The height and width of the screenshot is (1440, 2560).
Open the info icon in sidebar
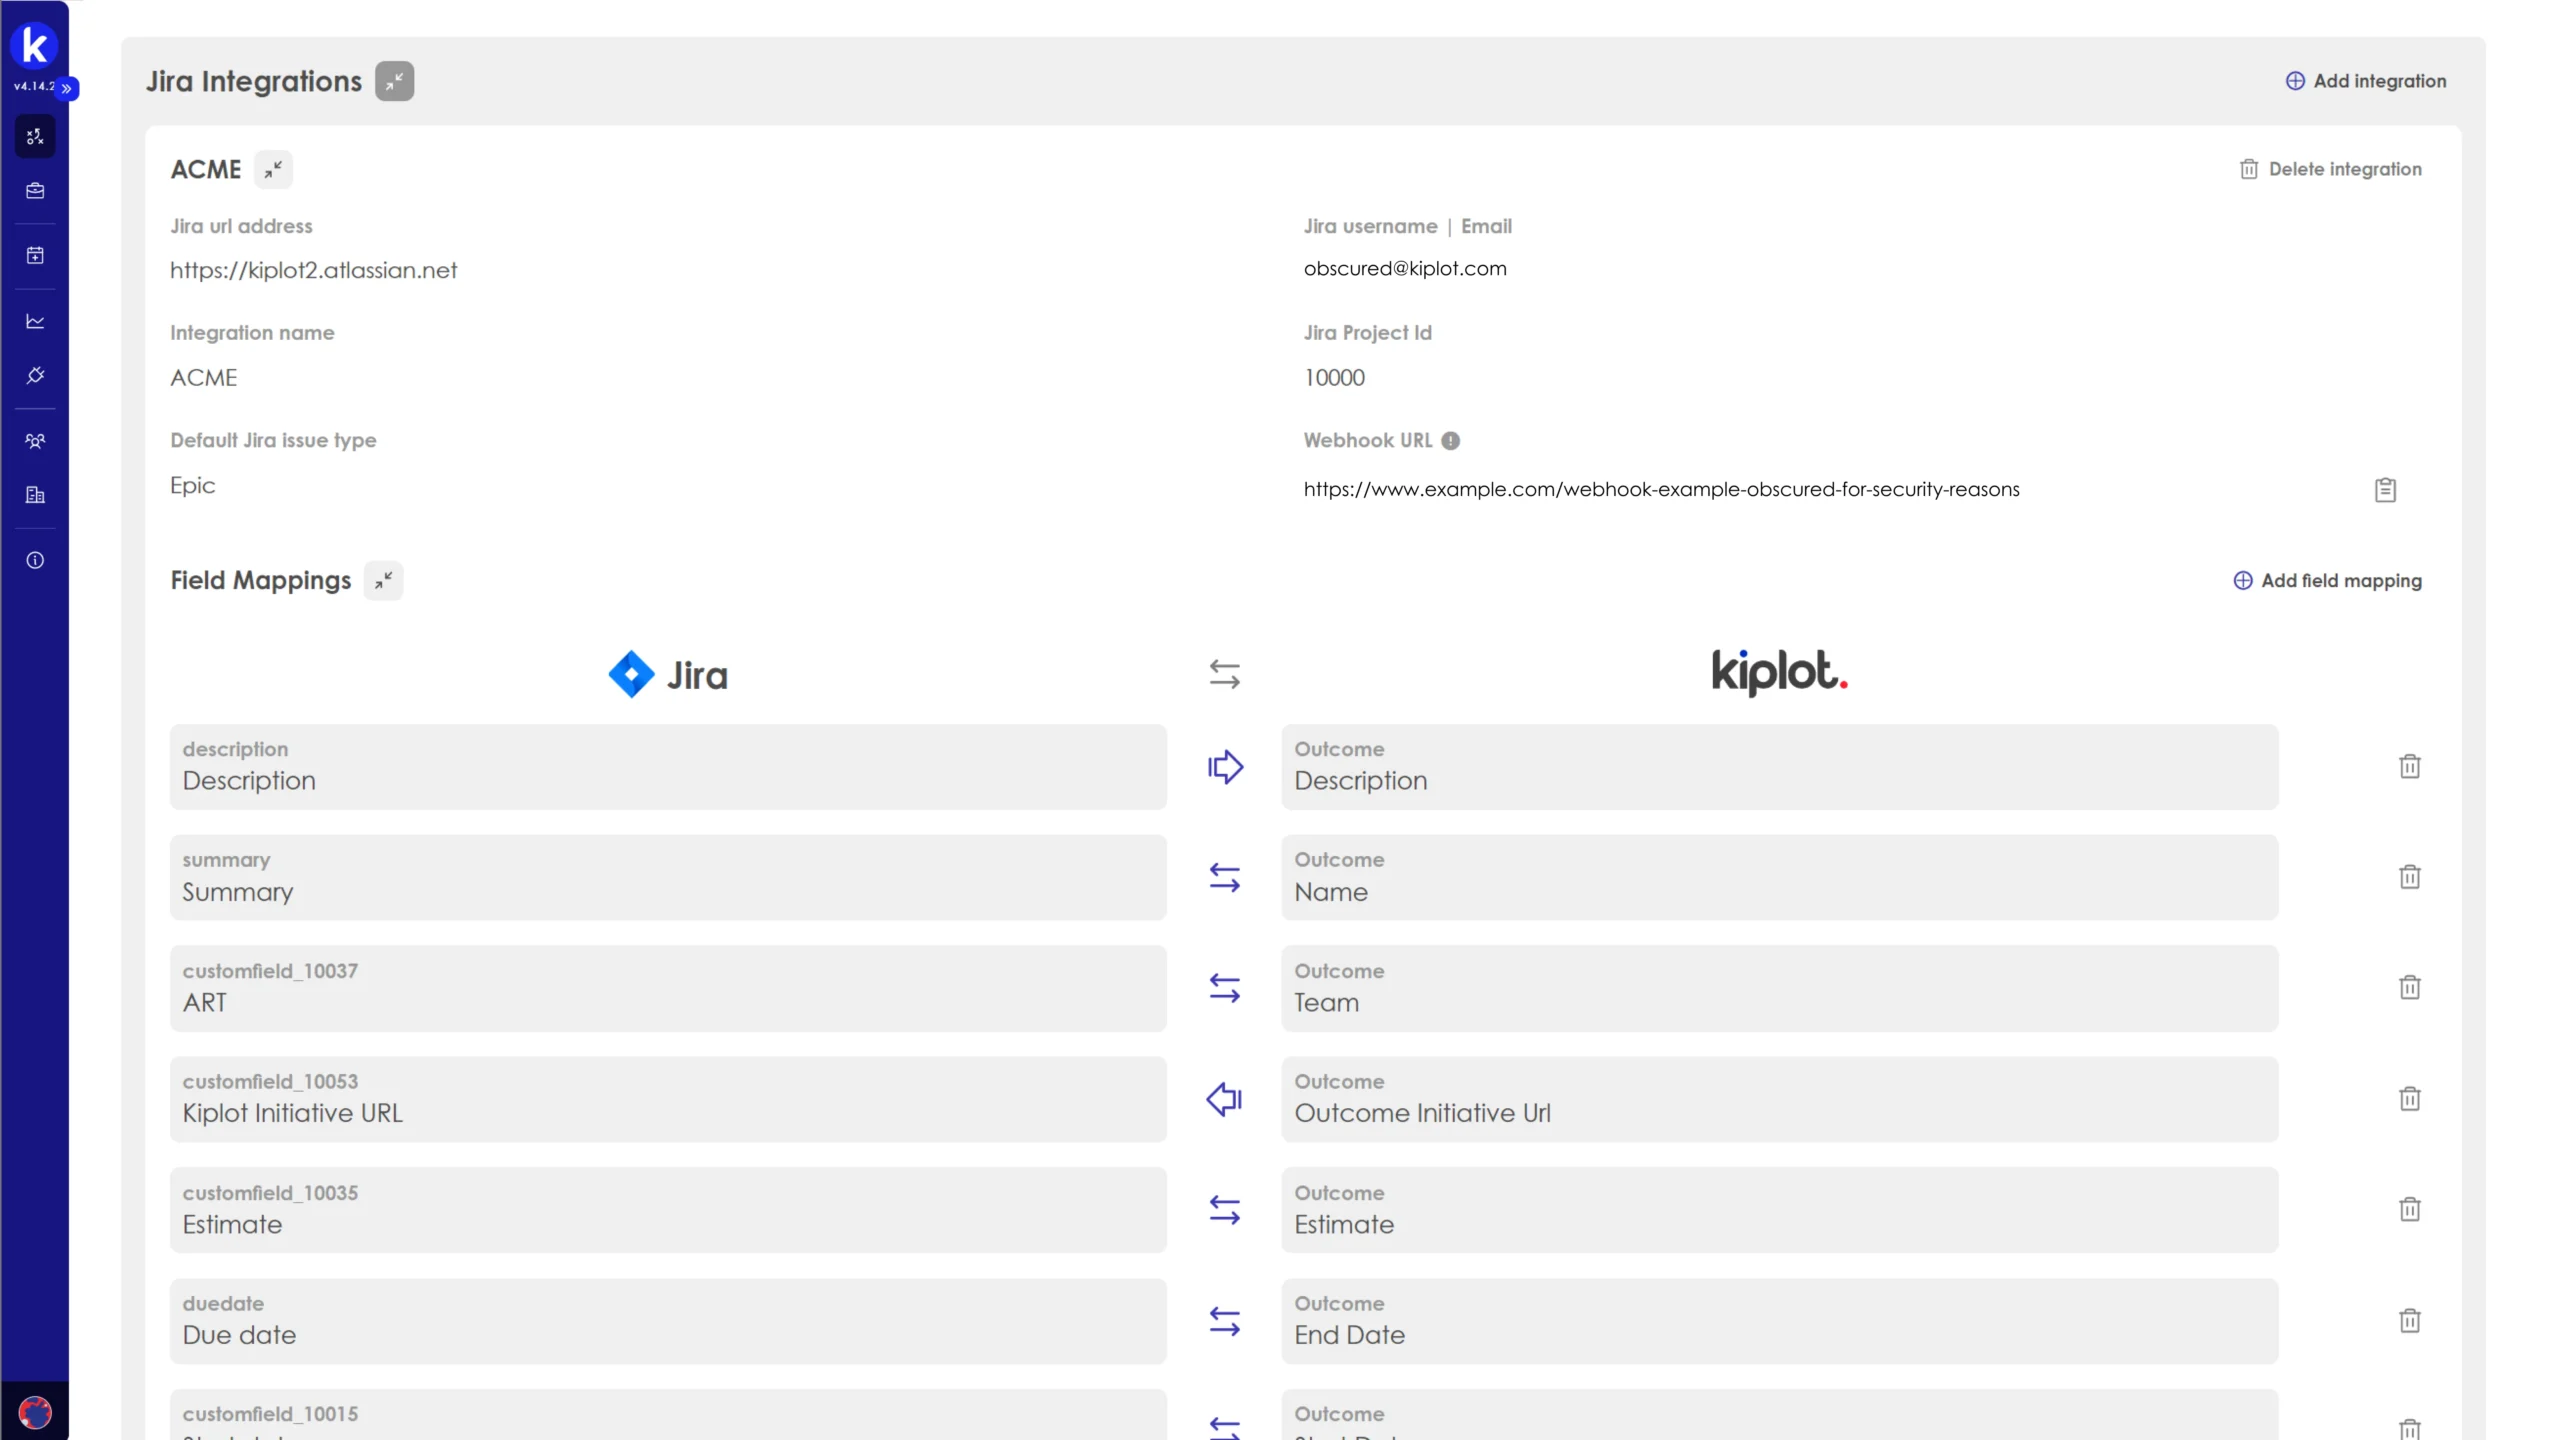pyautogui.click(x=35, y=560)
